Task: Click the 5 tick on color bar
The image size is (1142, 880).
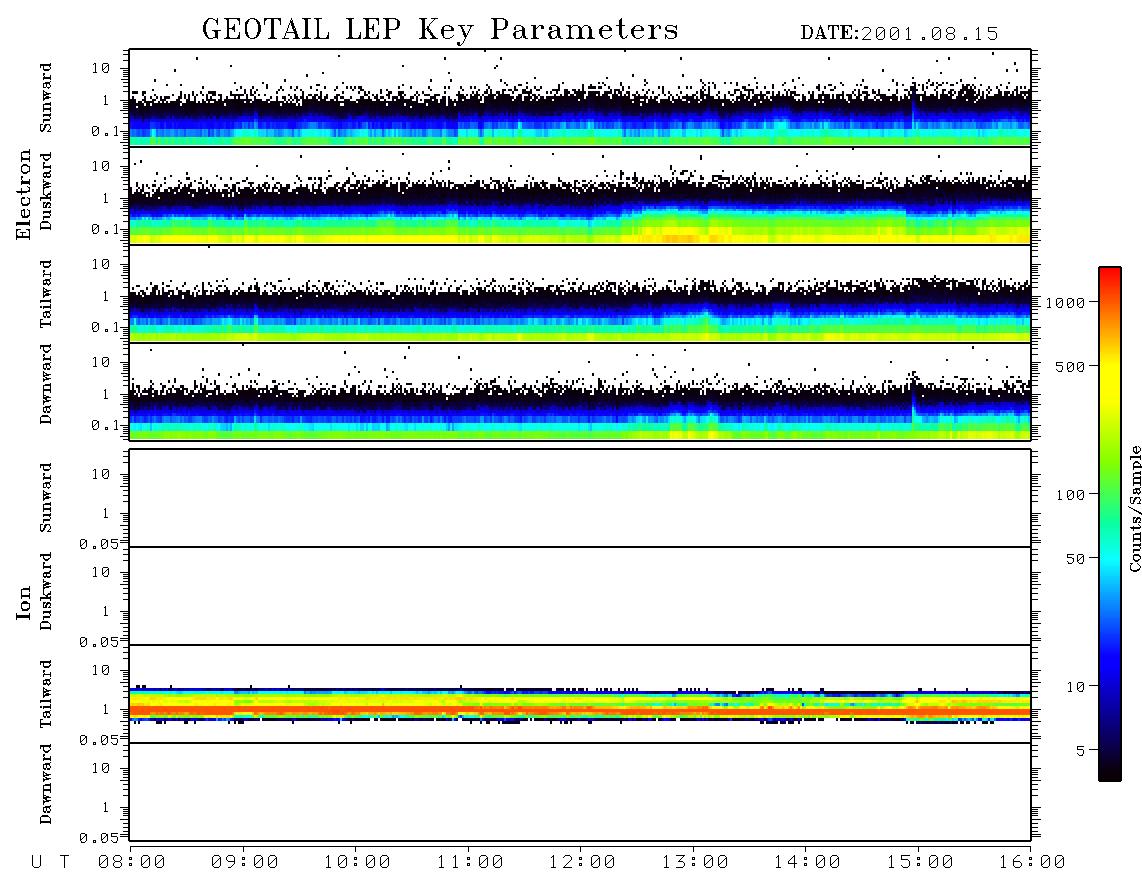Action: tap(1080, 751)
